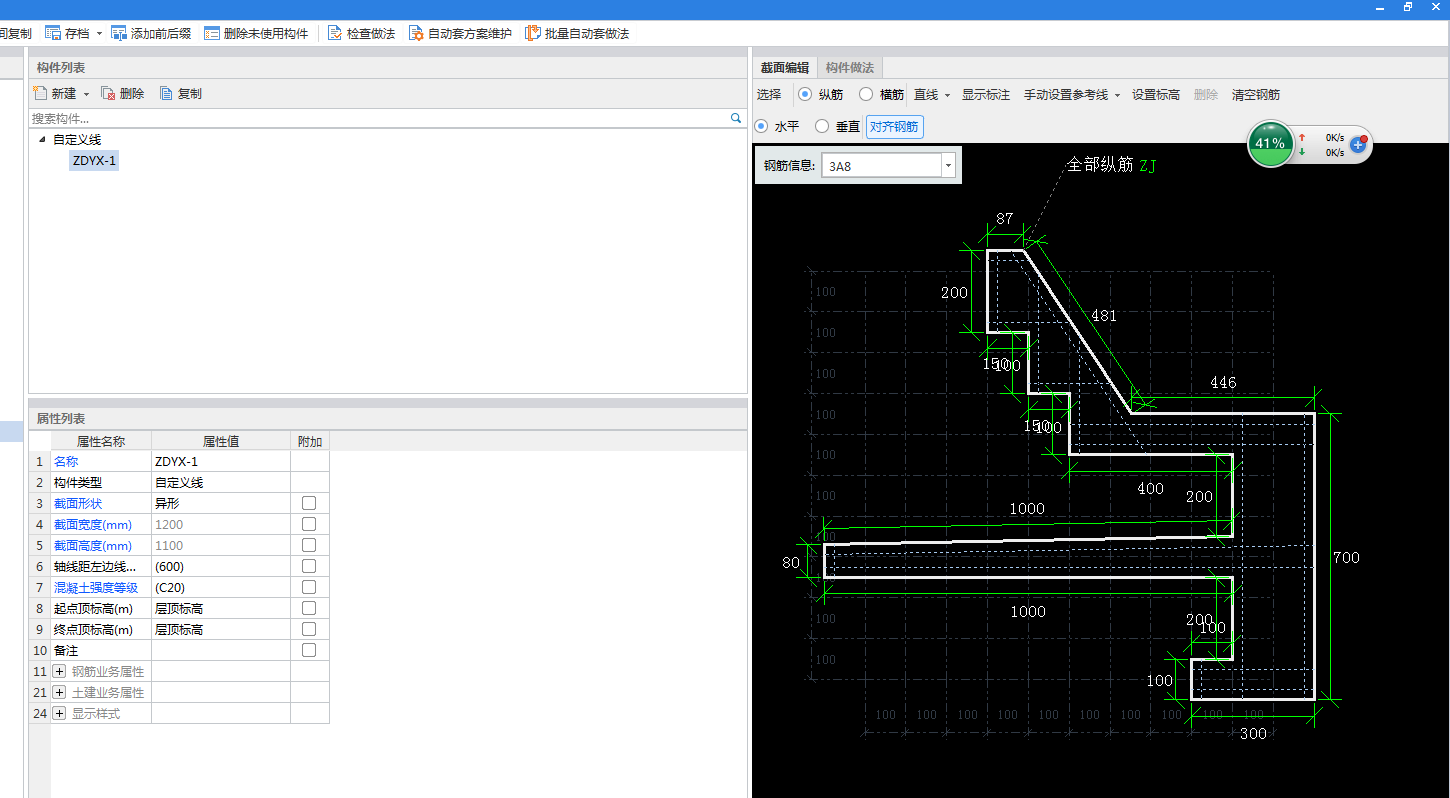Click the 名称 value cell ZDYX-1
This screenshot has width=1450, height=798.
coord(220,462)
